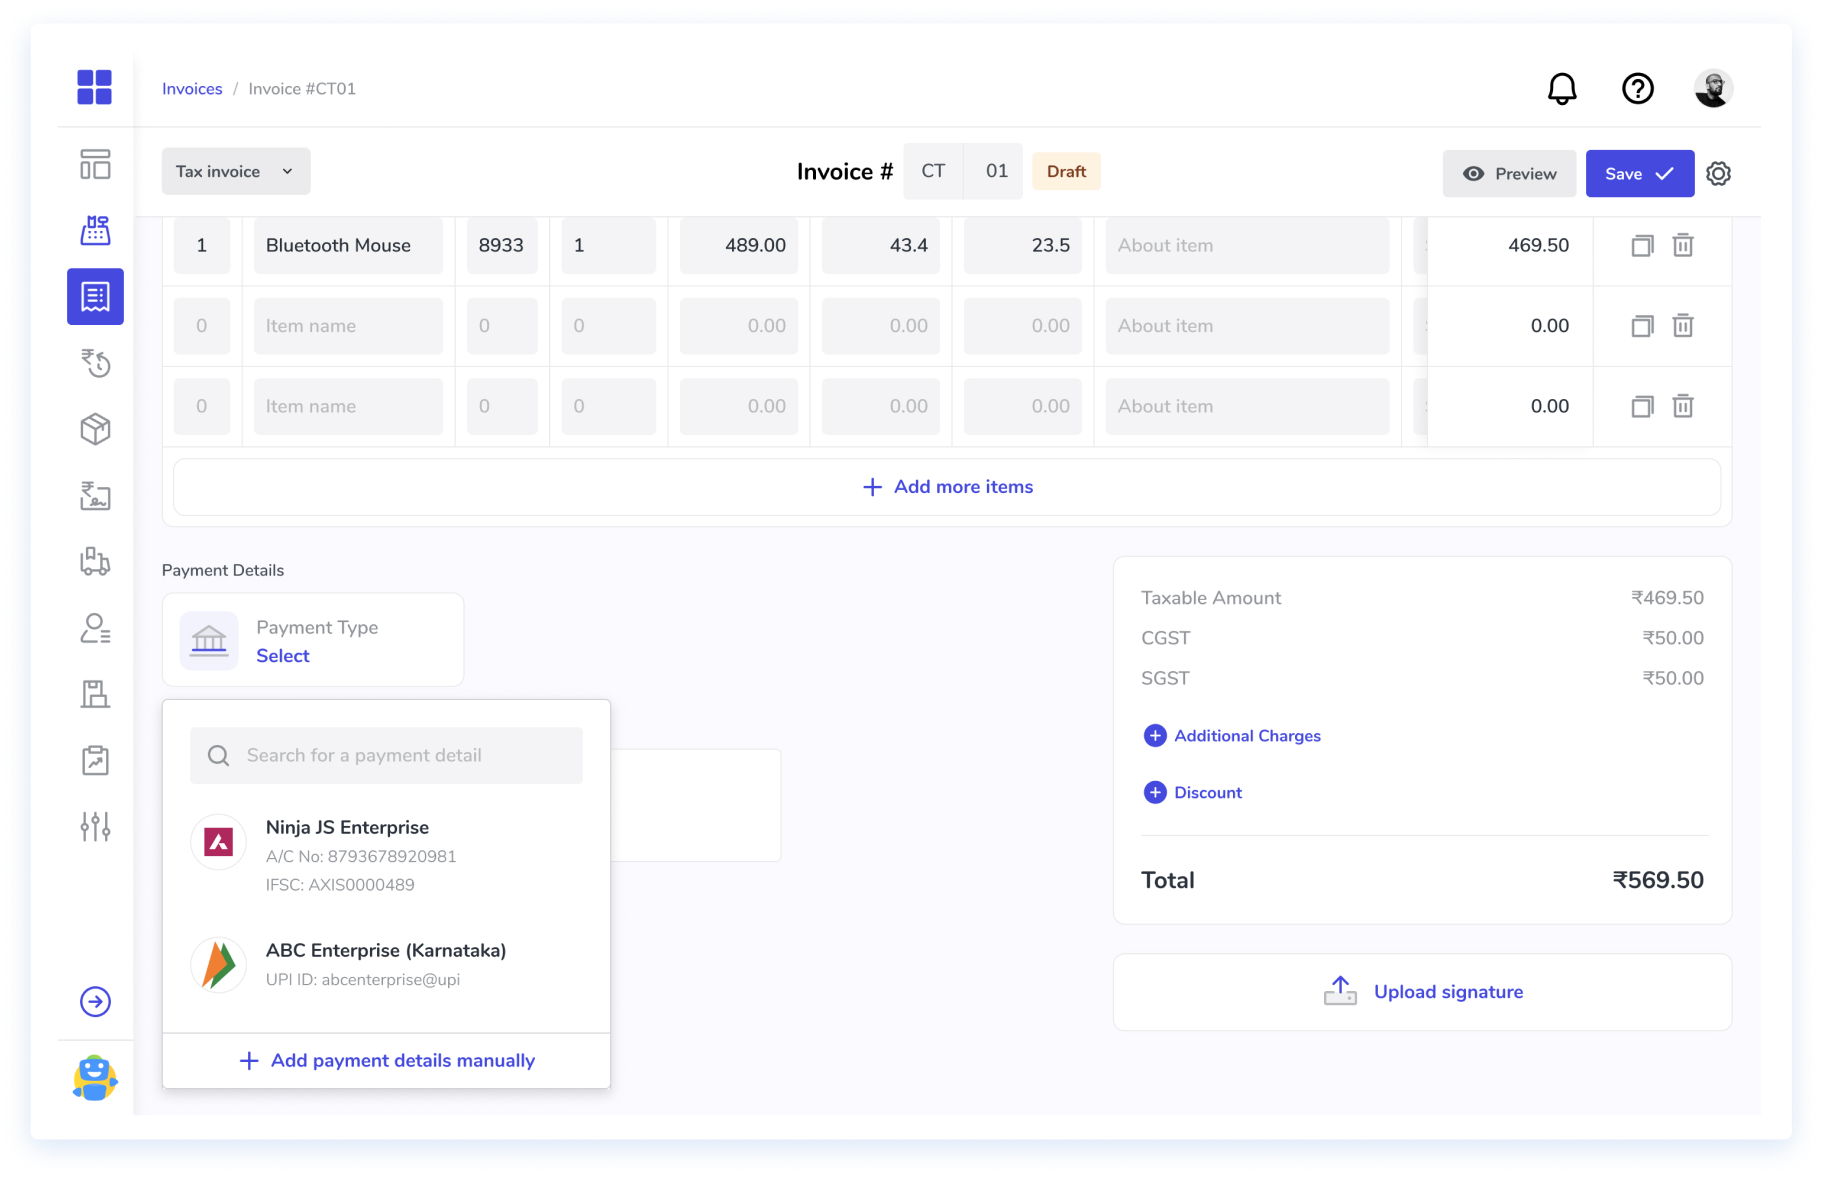Open invoice settings gear icon
This screenshot has height=1177, width=1822.
tap(1718, 173)
